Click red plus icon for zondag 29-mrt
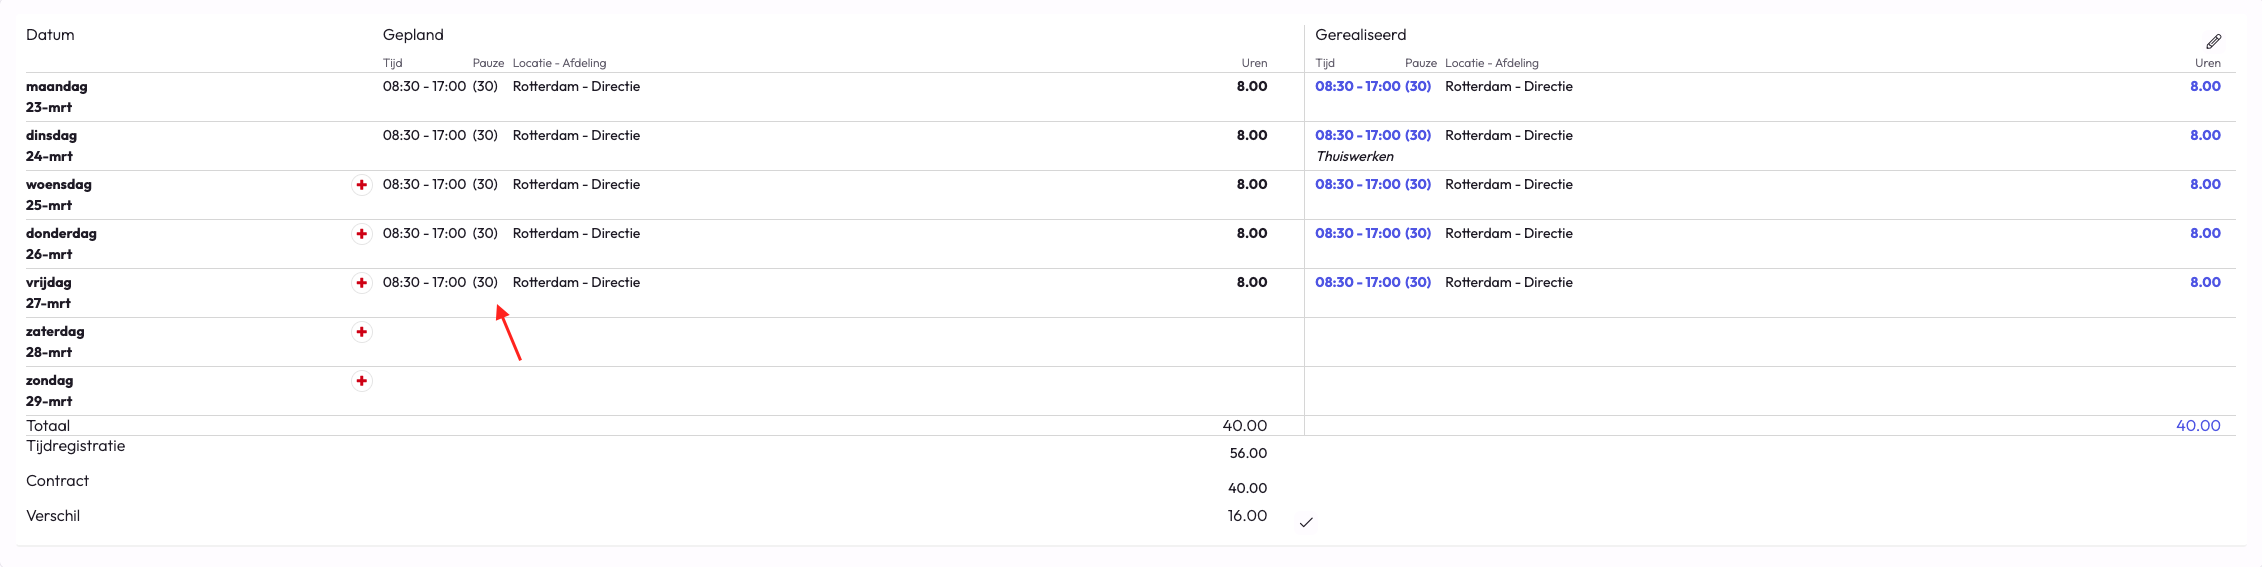 click(x=362, y=381)
